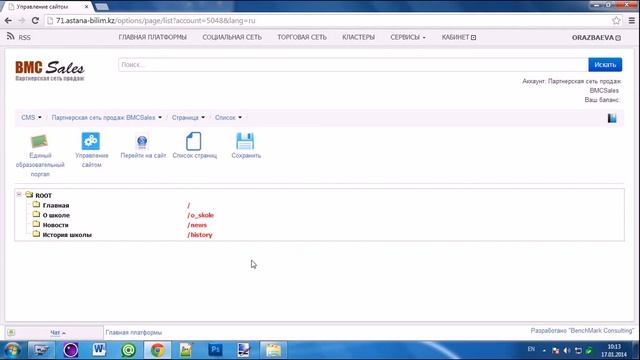Open a new browser tab

102,7
